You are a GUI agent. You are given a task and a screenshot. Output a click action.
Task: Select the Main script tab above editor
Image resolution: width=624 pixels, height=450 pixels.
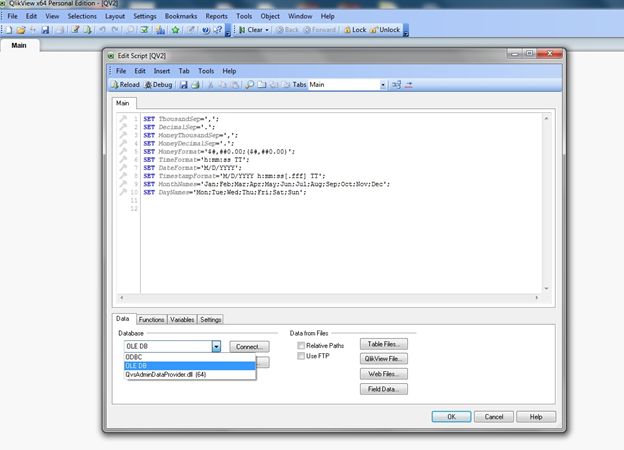(123, 103)
